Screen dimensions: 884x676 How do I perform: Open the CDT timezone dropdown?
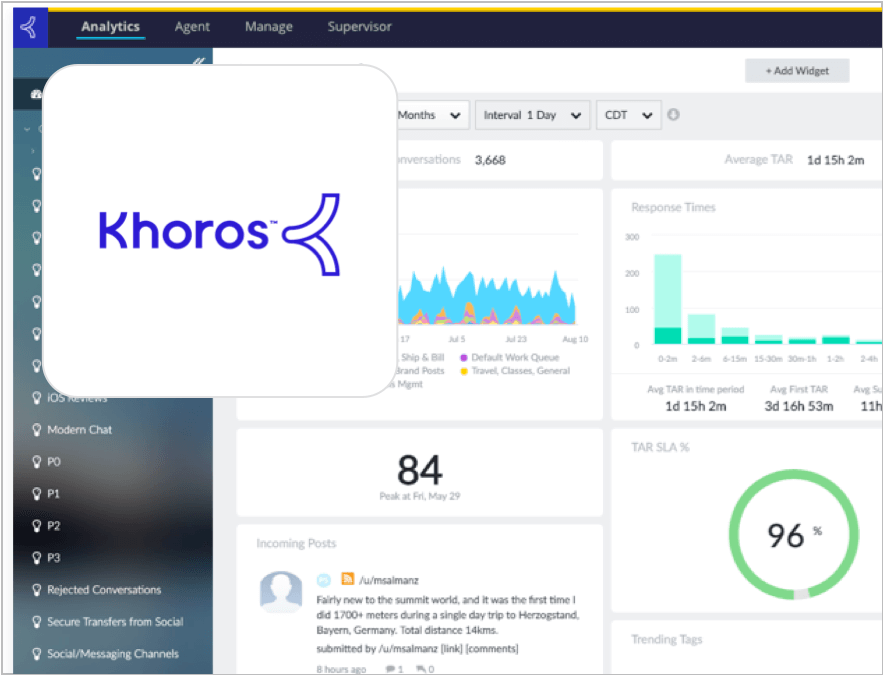(629, 116)
